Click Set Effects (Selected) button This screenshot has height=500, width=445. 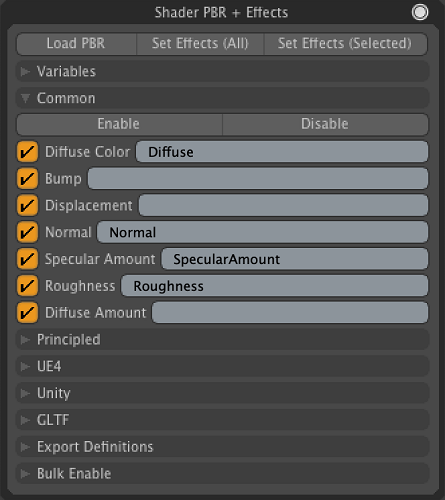[x=346, y=44]
